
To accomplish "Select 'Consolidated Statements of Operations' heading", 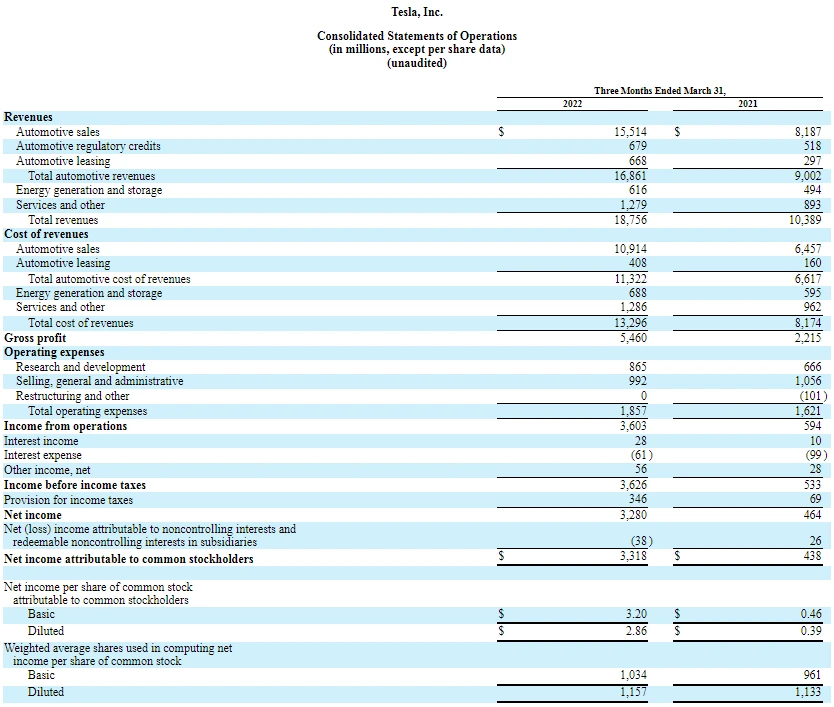I will point(417,36).
